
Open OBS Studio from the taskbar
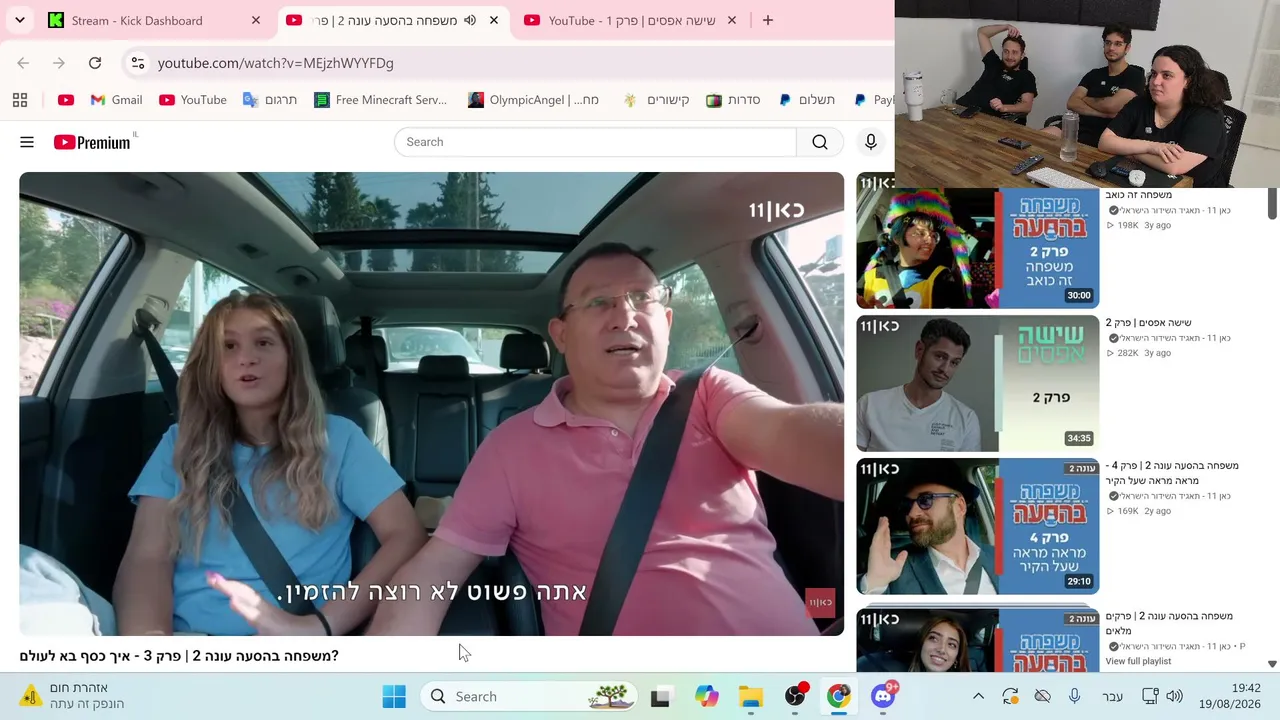pyautogui.click(x=795, y=696)
